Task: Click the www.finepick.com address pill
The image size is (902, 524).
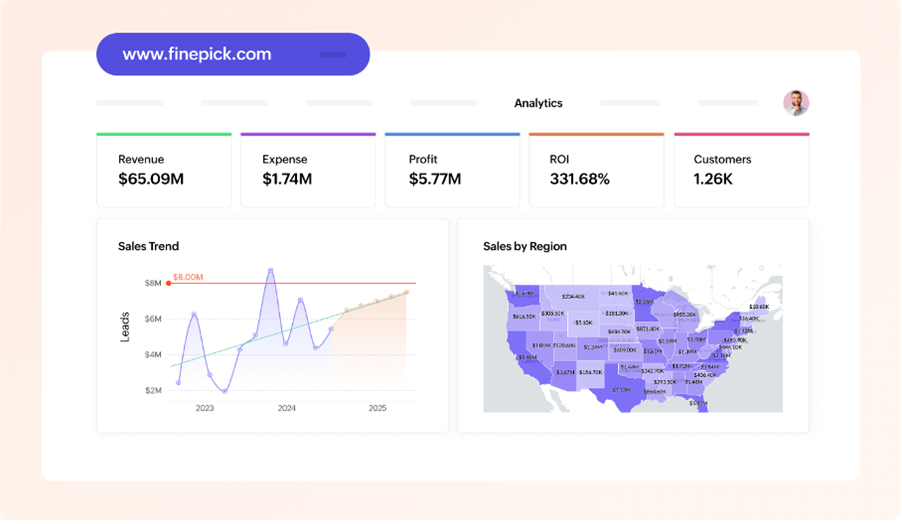Action: [233, 54]
